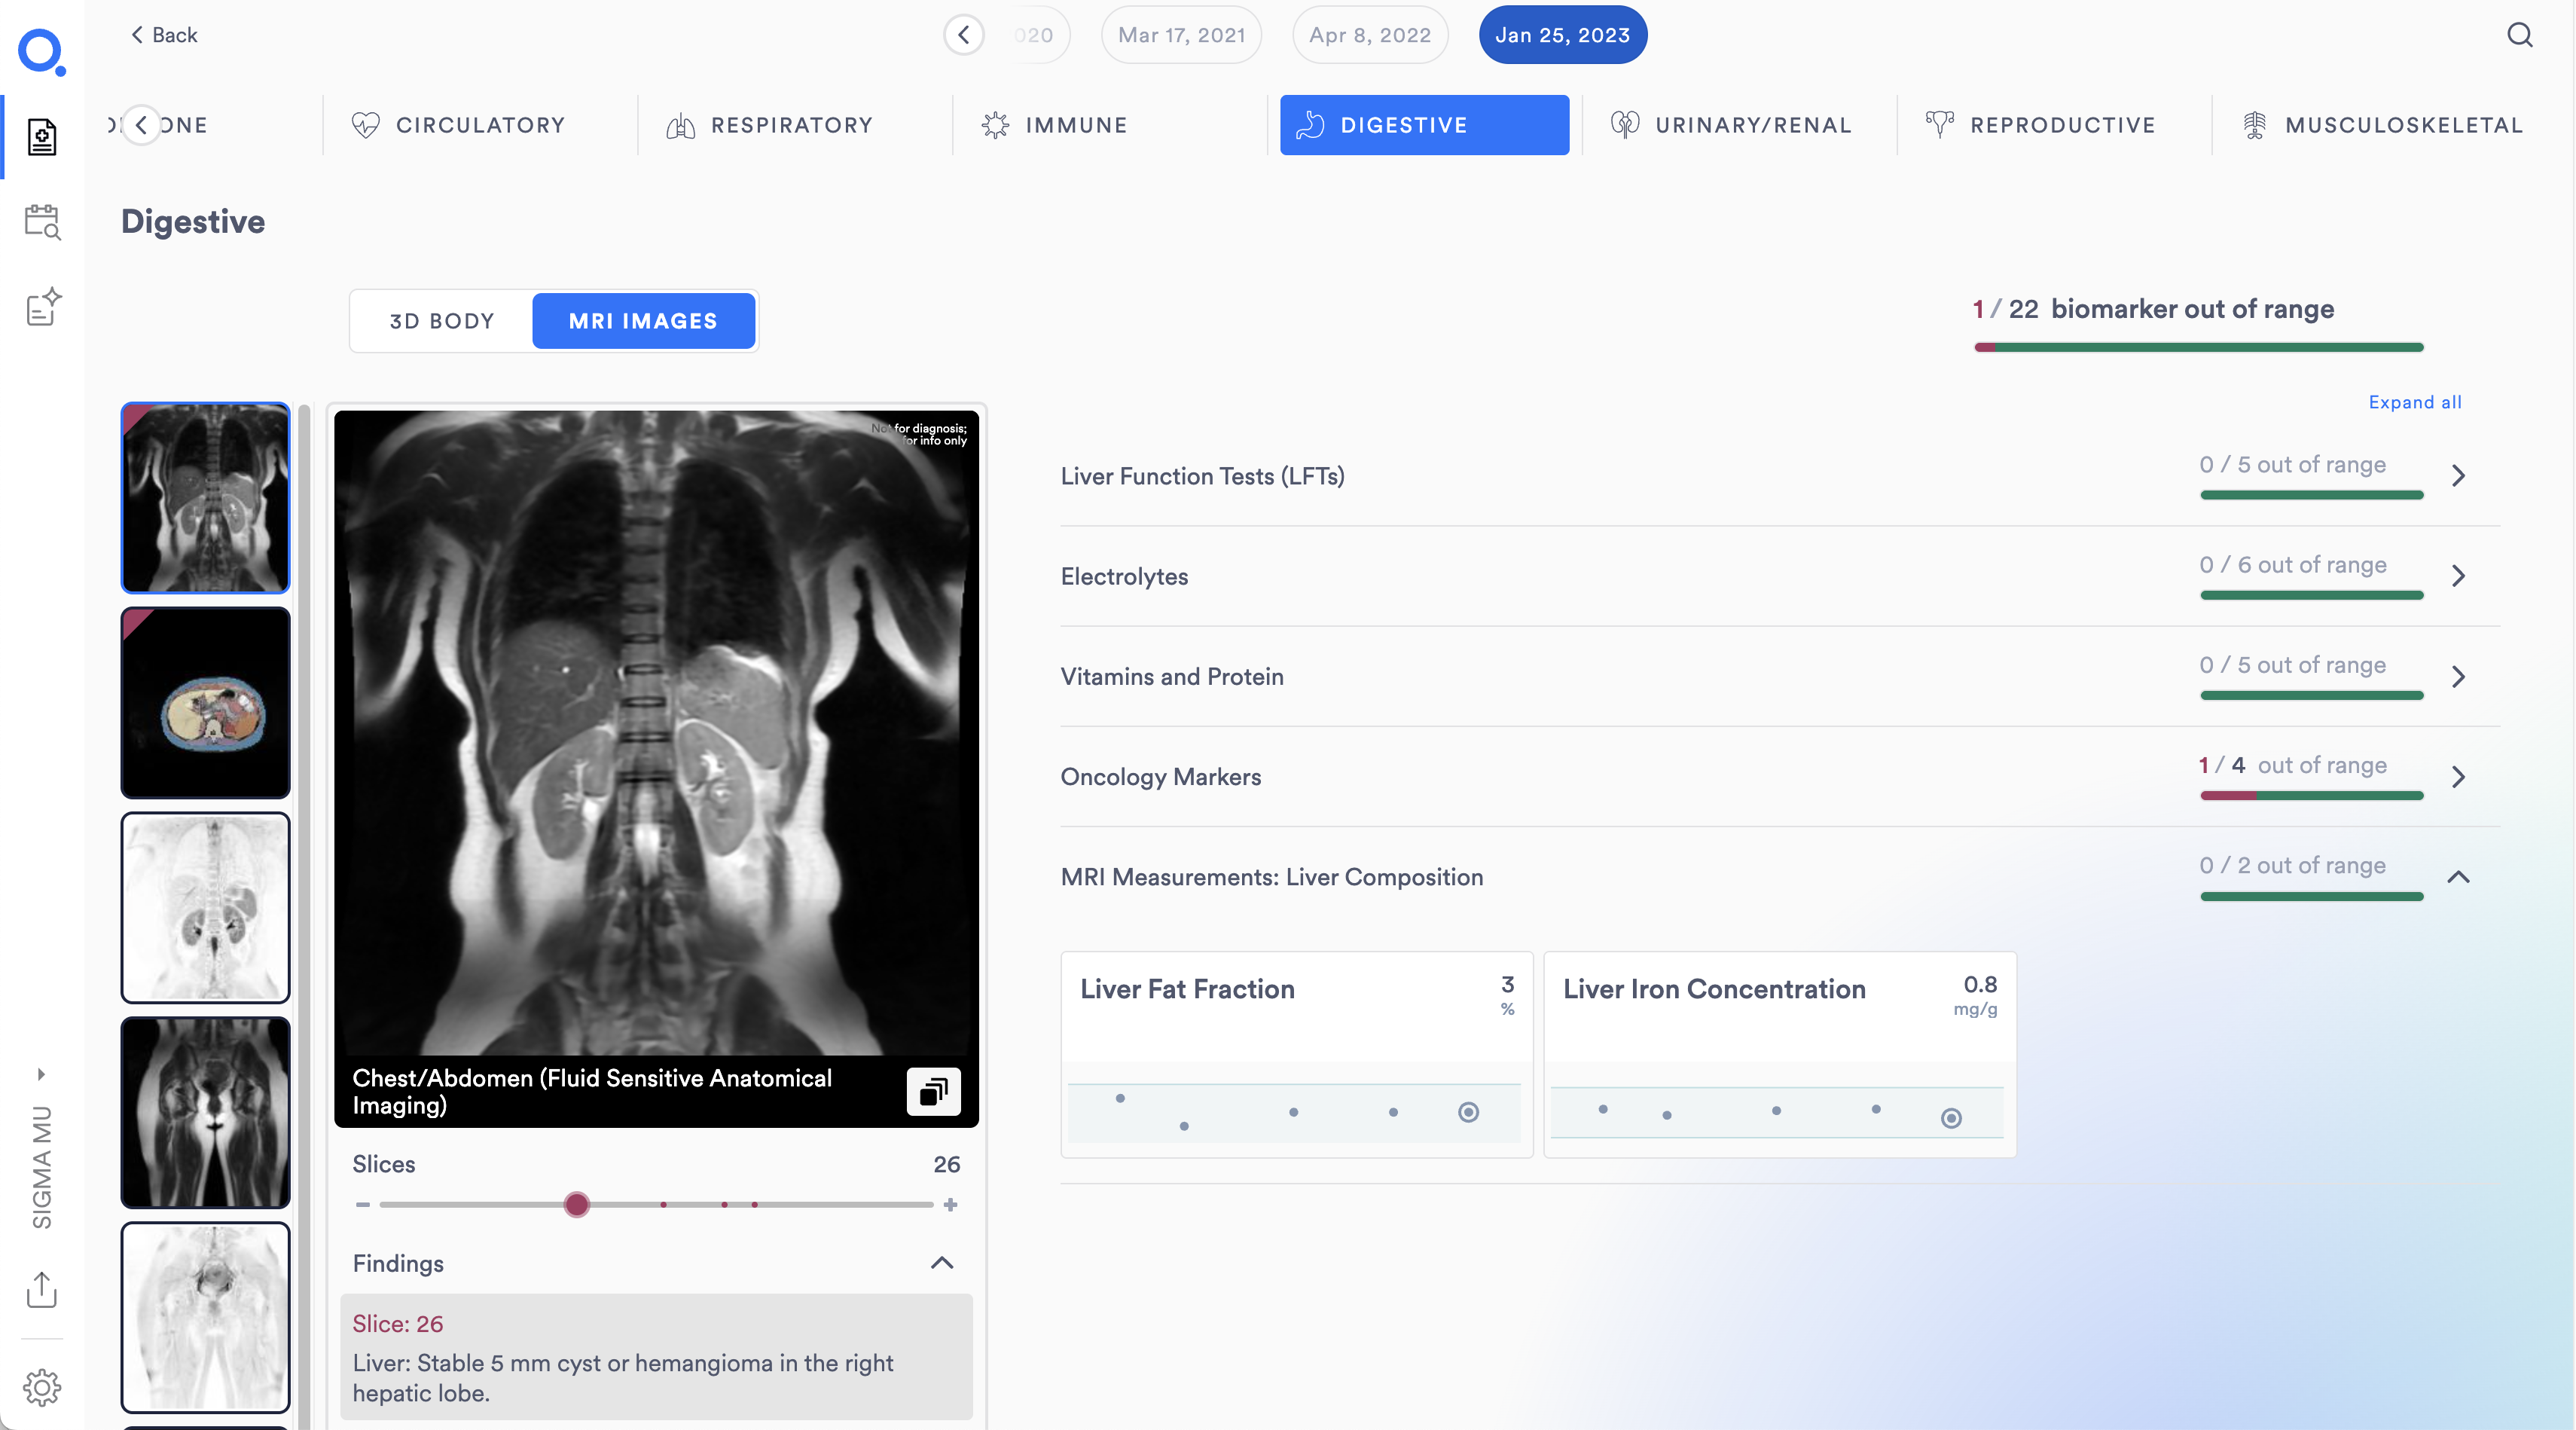
Task: Click the SIGMA MU vertical label
Action: pos(42,1167)
